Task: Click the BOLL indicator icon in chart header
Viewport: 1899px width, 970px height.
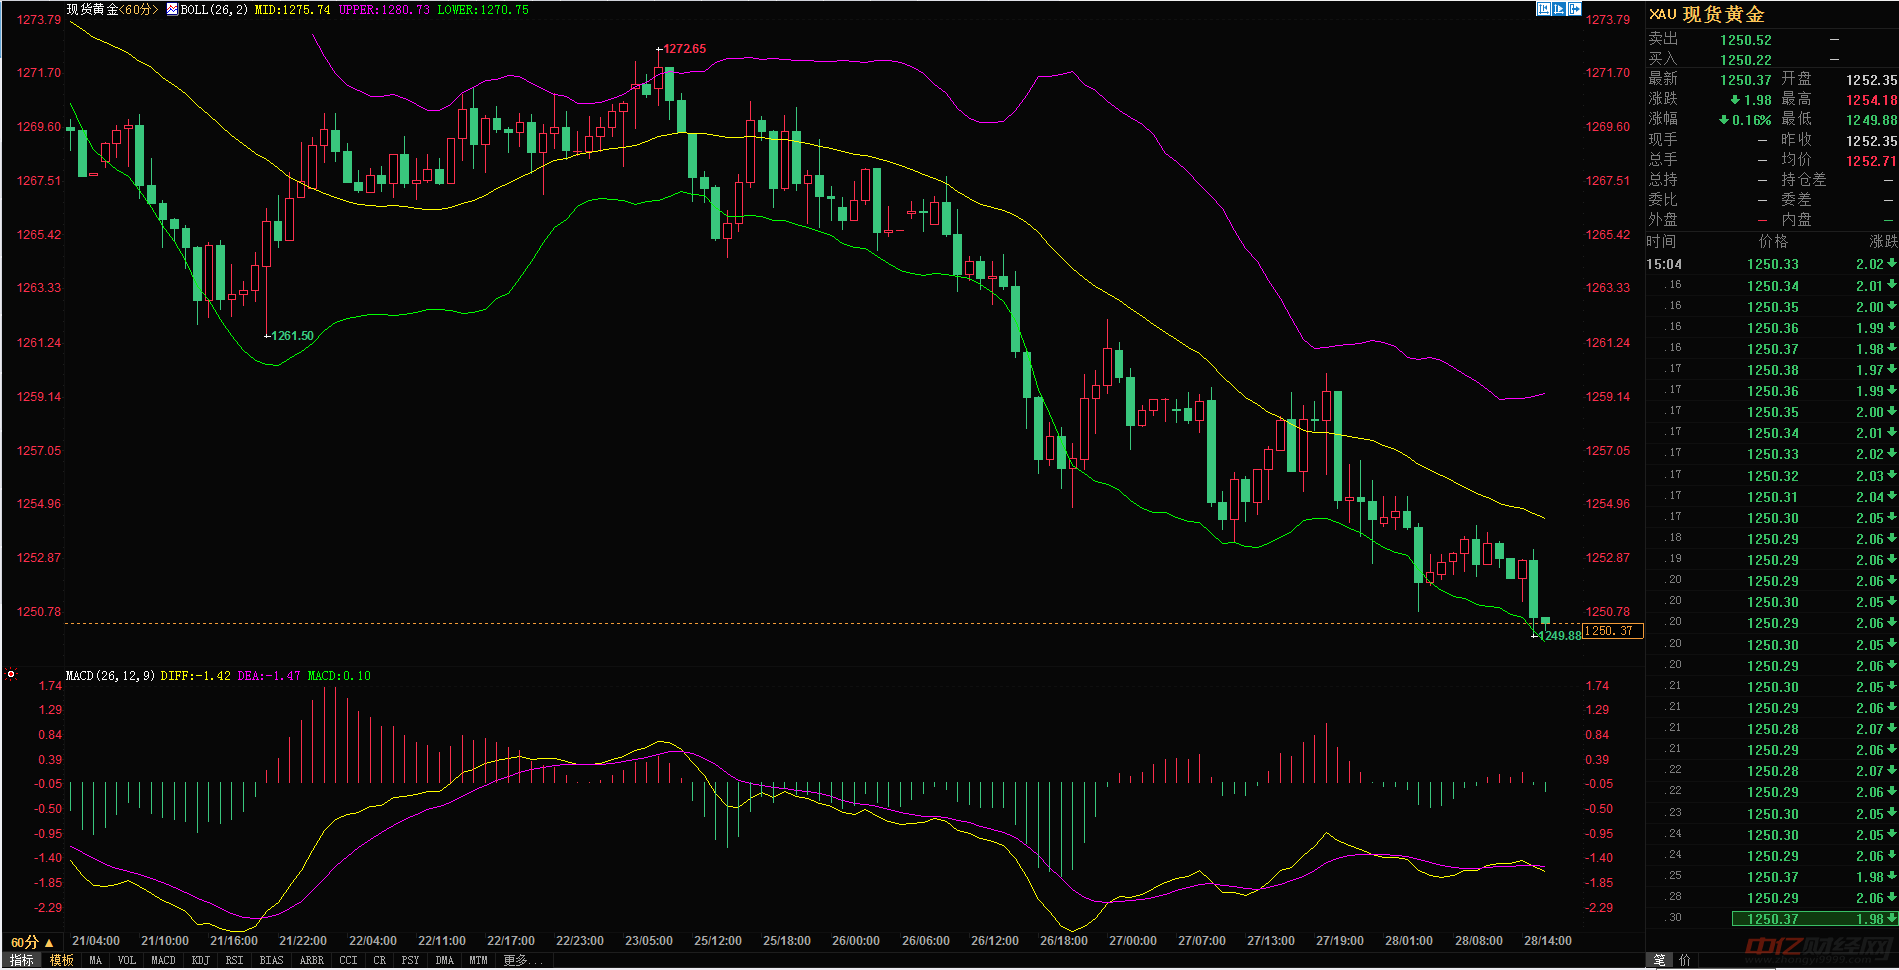Action: tap(172, 9)
